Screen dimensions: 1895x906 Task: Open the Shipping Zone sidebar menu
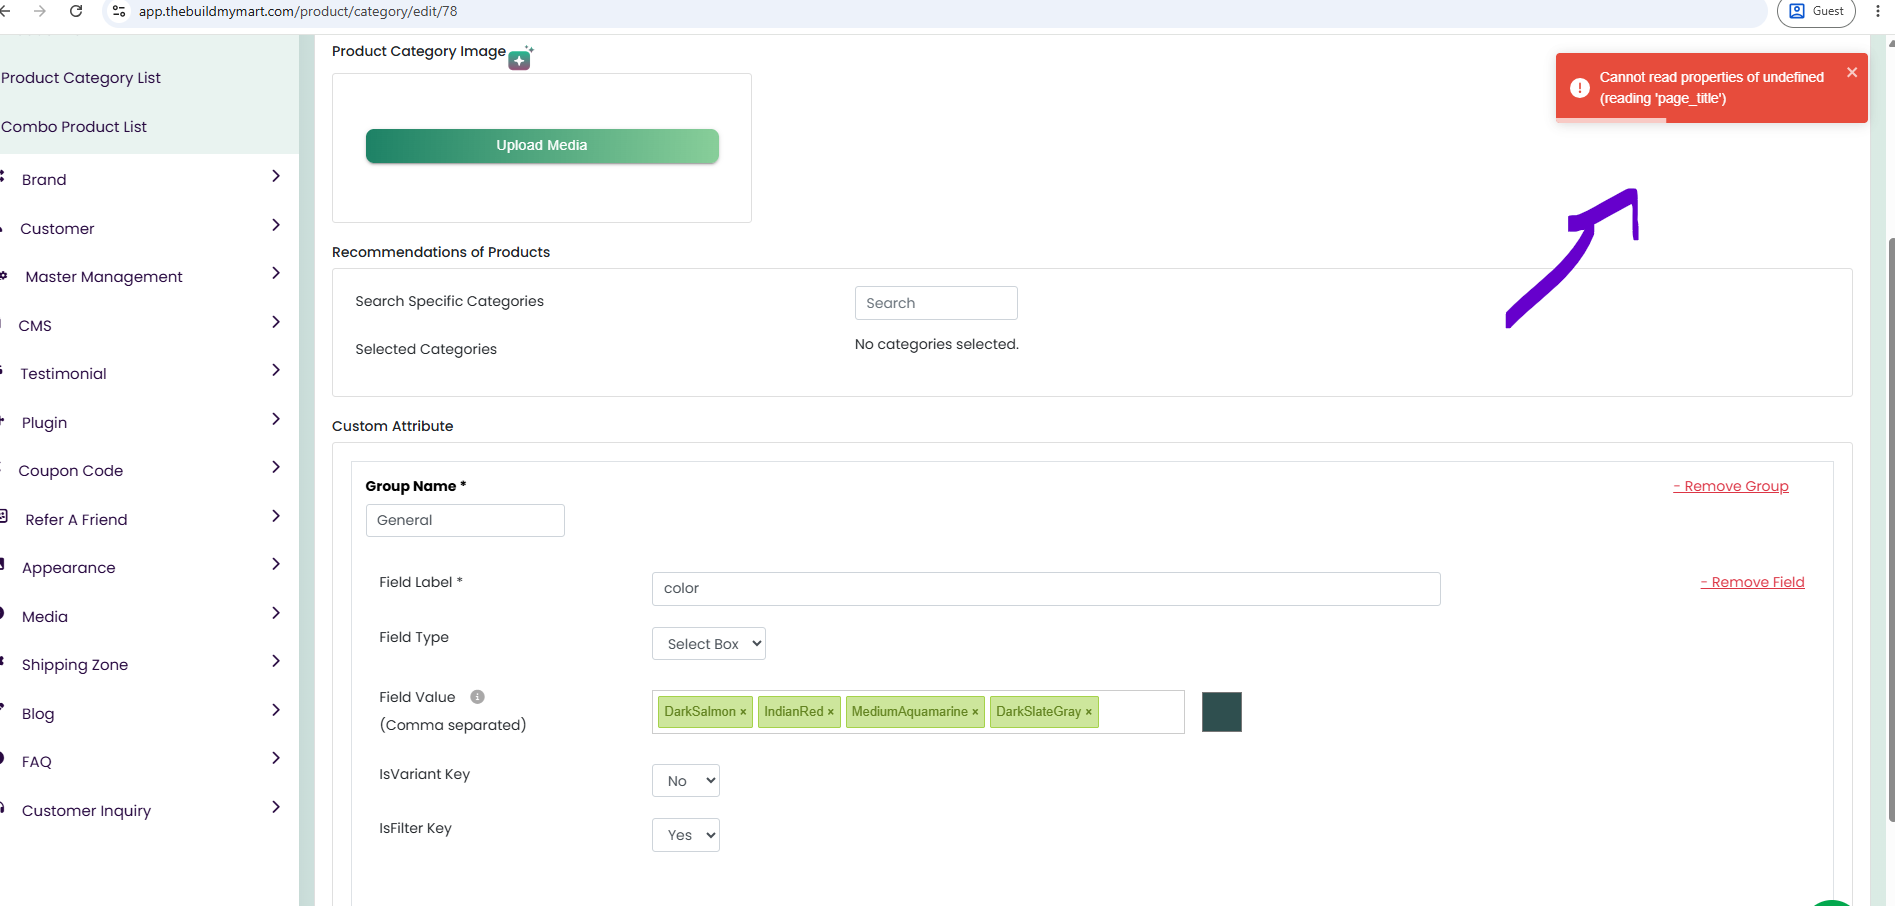coord(75,665)
